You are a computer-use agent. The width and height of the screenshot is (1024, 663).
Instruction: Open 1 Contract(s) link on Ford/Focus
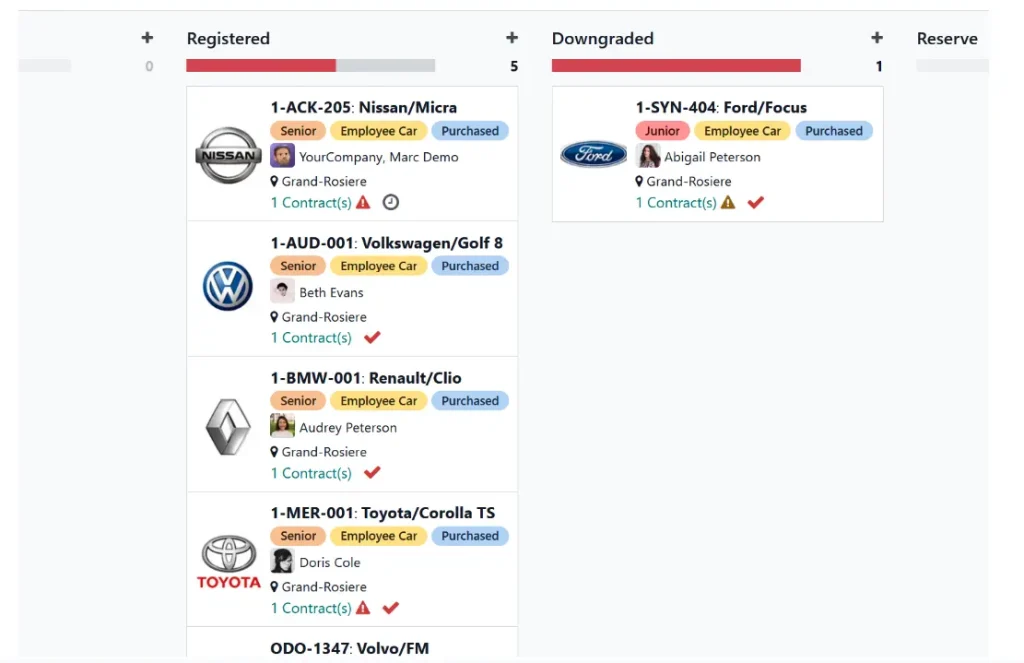677,202
